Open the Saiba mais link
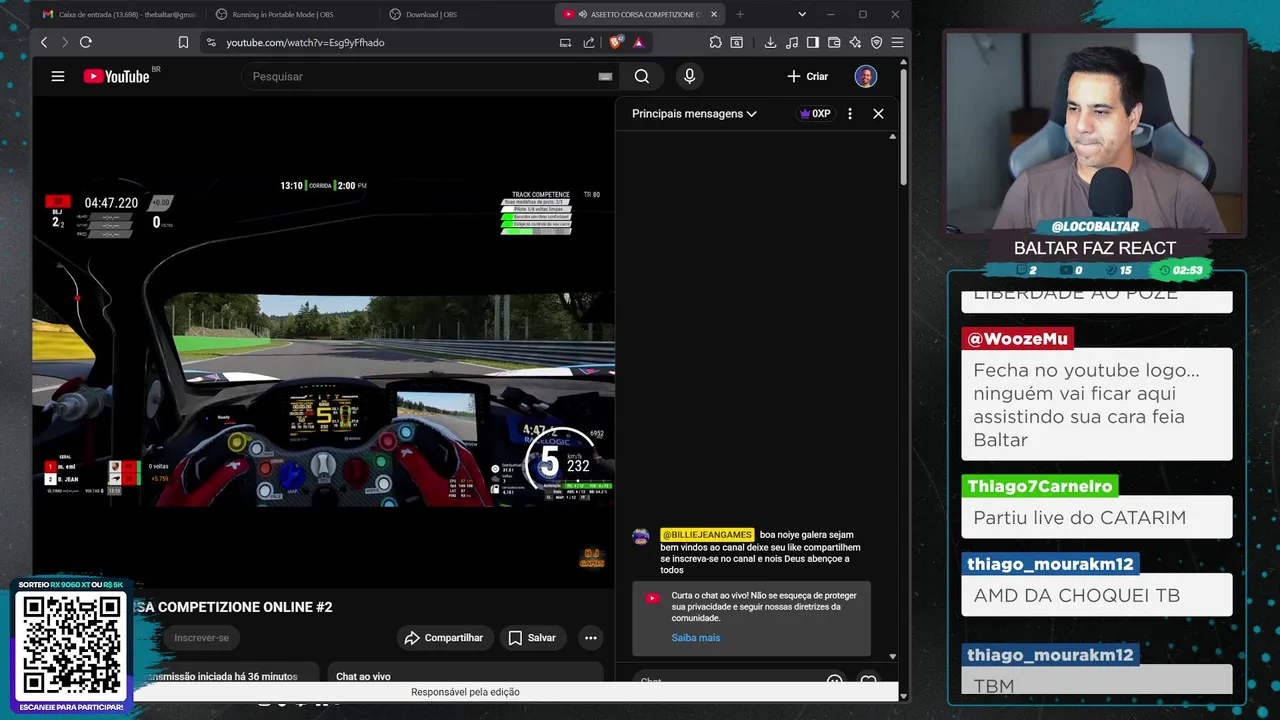1280x720 pixels. point(696,638)
